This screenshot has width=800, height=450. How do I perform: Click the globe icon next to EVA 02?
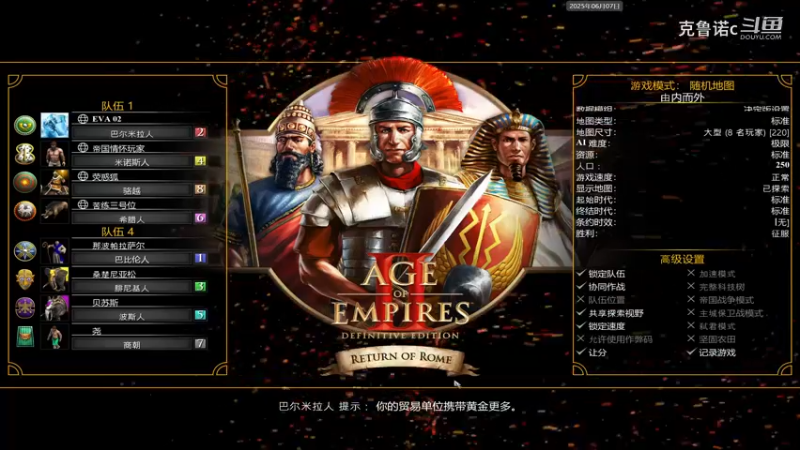tap(83, 119)
